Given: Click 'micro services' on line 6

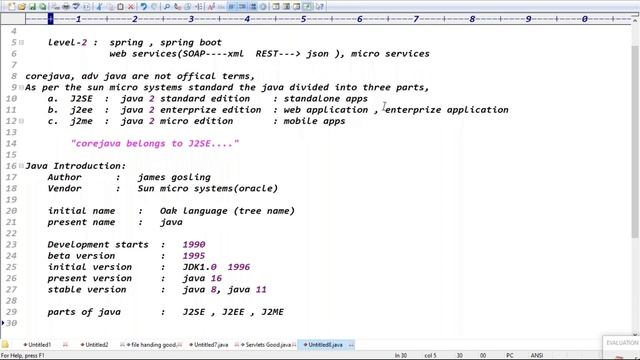Looking at the screenshot, I should point(390,54).
